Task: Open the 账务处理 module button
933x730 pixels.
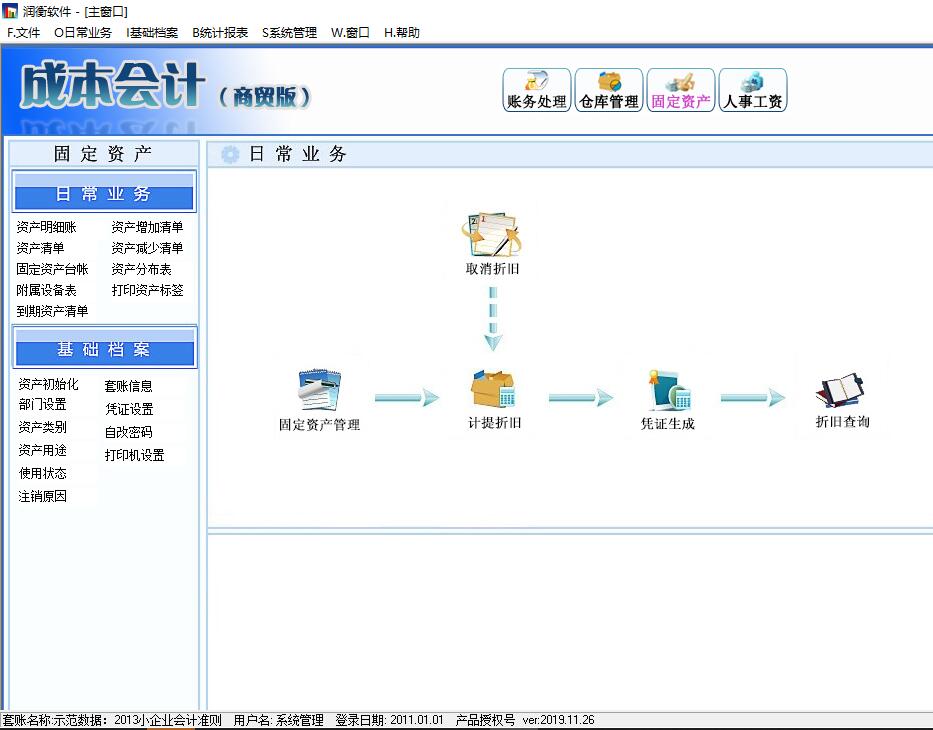Action: [537, 90]
